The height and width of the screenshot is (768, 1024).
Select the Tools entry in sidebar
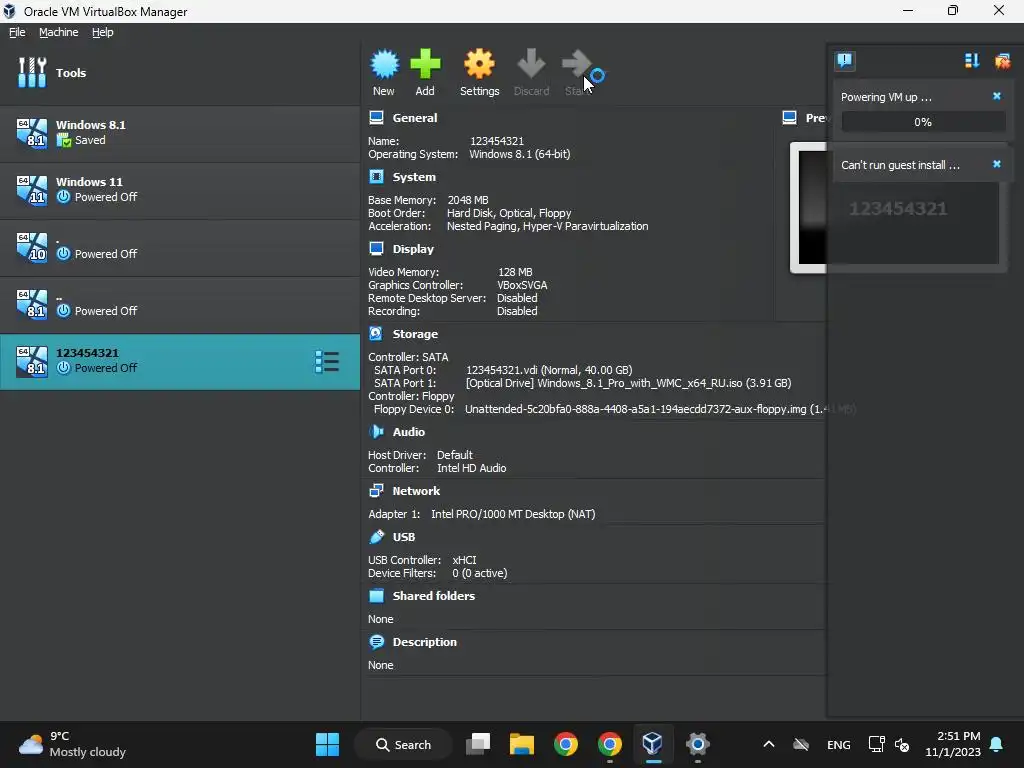pyautogui.click(x=180, y=72)
